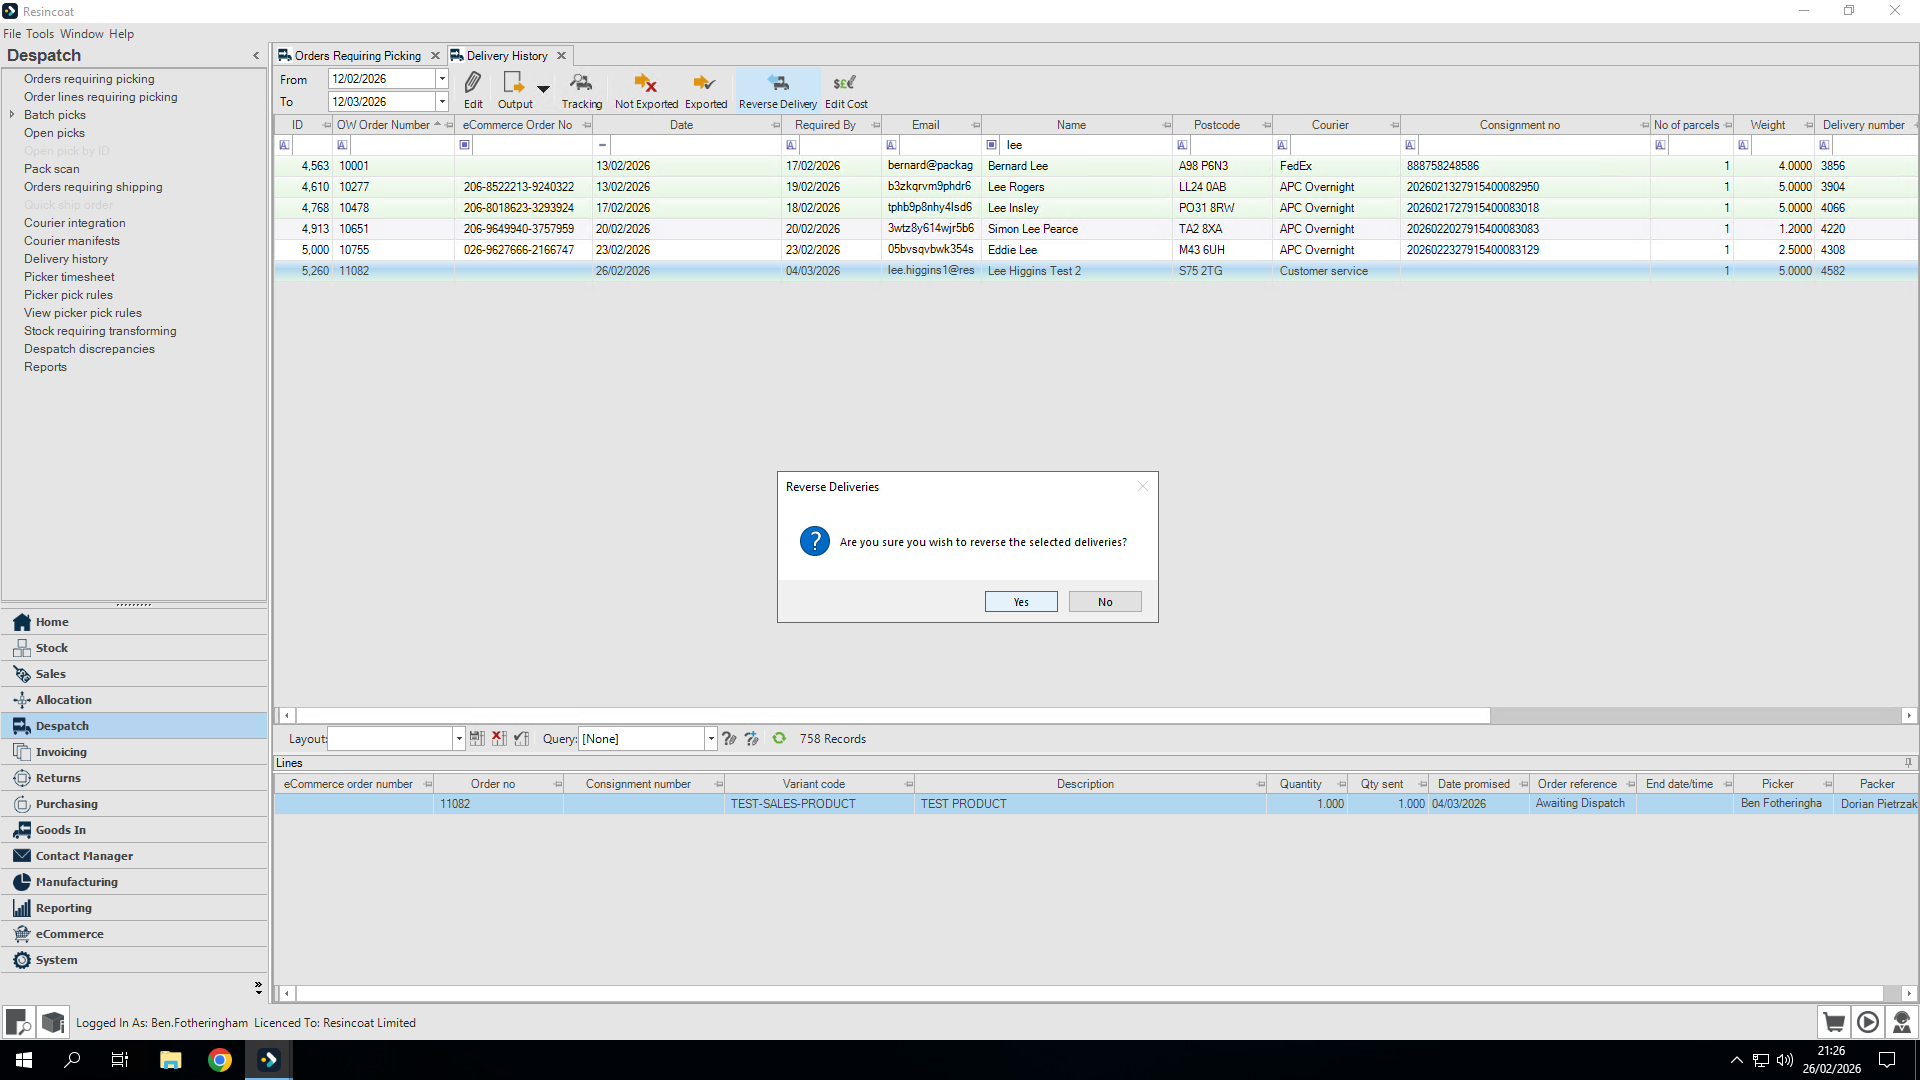The height and width of the screenshot is (1080, 1920).
Task: Click the Edit Cost toolbar icon
Action: (845, 83)
